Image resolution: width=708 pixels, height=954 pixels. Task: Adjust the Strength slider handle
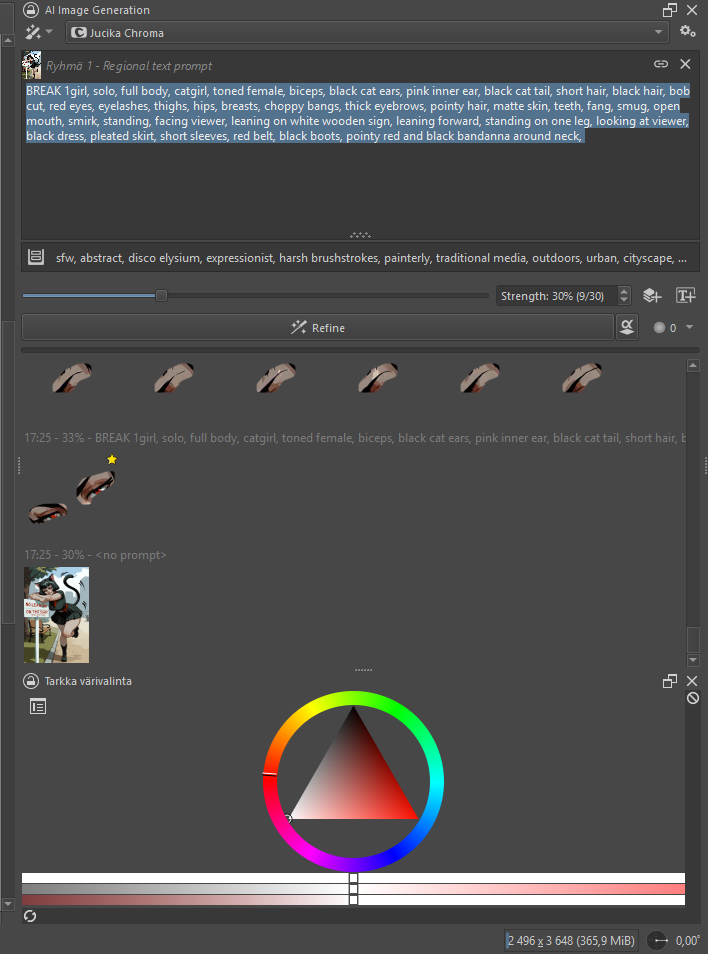tap(161, 295)
